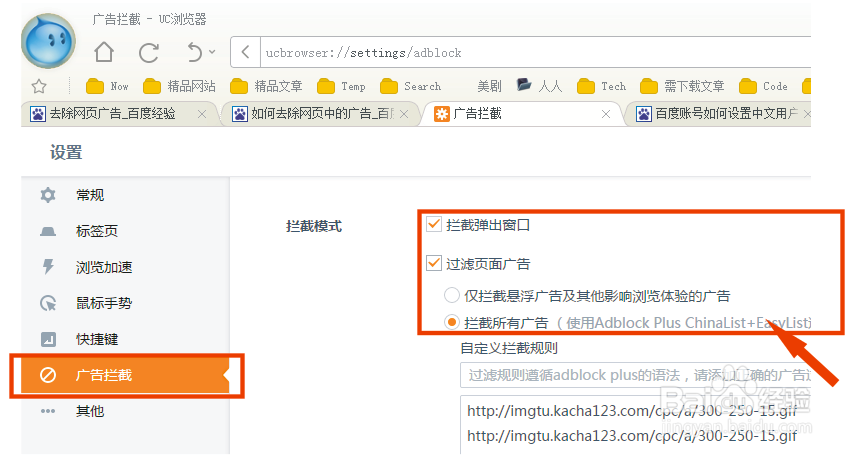Expand the undo history dropdown arrow

[212, 52]
